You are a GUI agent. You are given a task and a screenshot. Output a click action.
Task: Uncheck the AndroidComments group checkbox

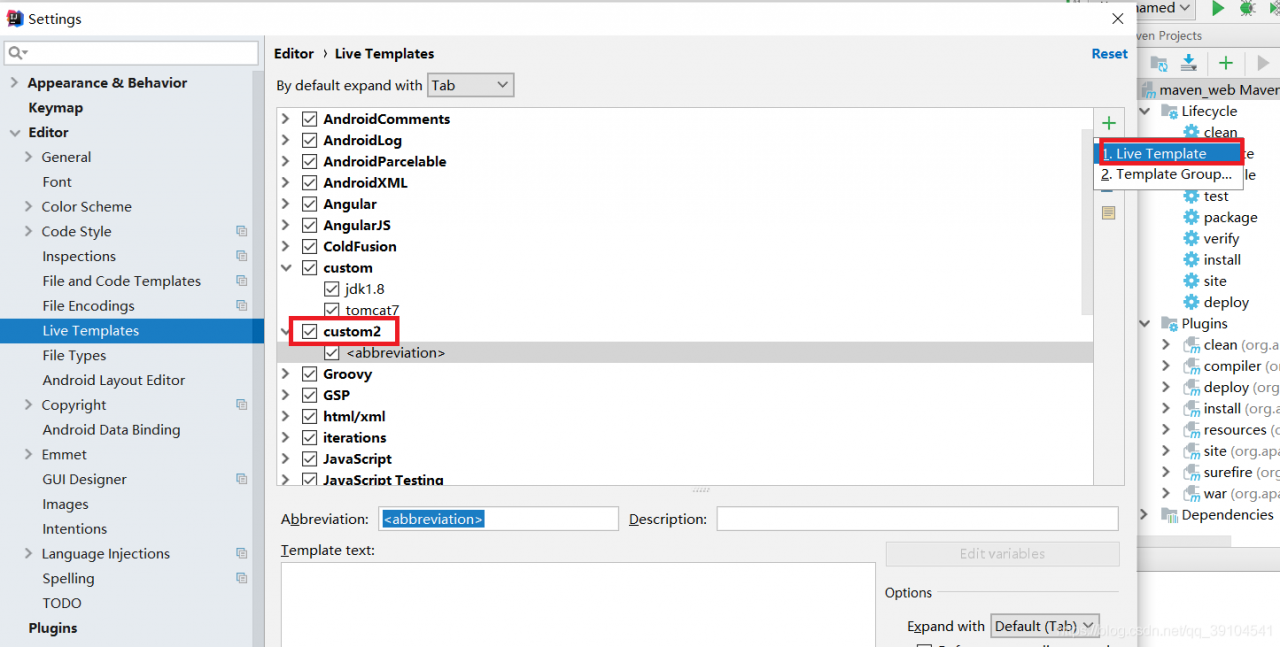click(x=309, y=119)
